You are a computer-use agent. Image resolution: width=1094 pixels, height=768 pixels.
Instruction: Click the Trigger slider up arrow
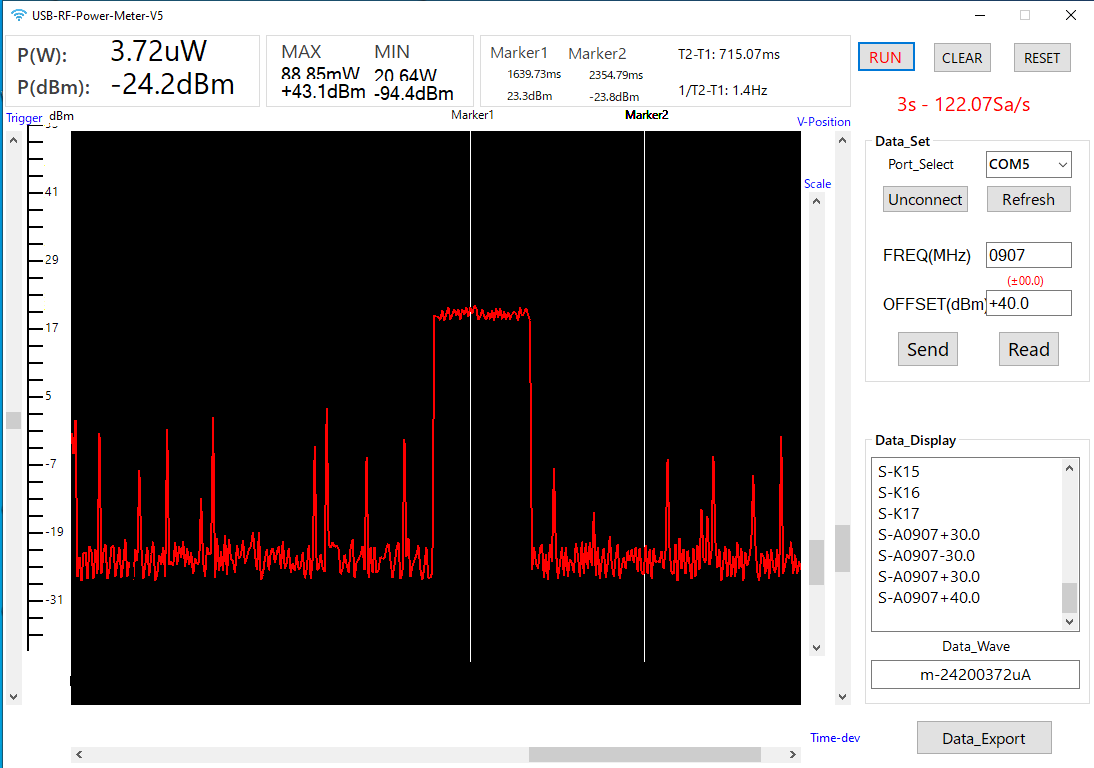pos(13,140)
